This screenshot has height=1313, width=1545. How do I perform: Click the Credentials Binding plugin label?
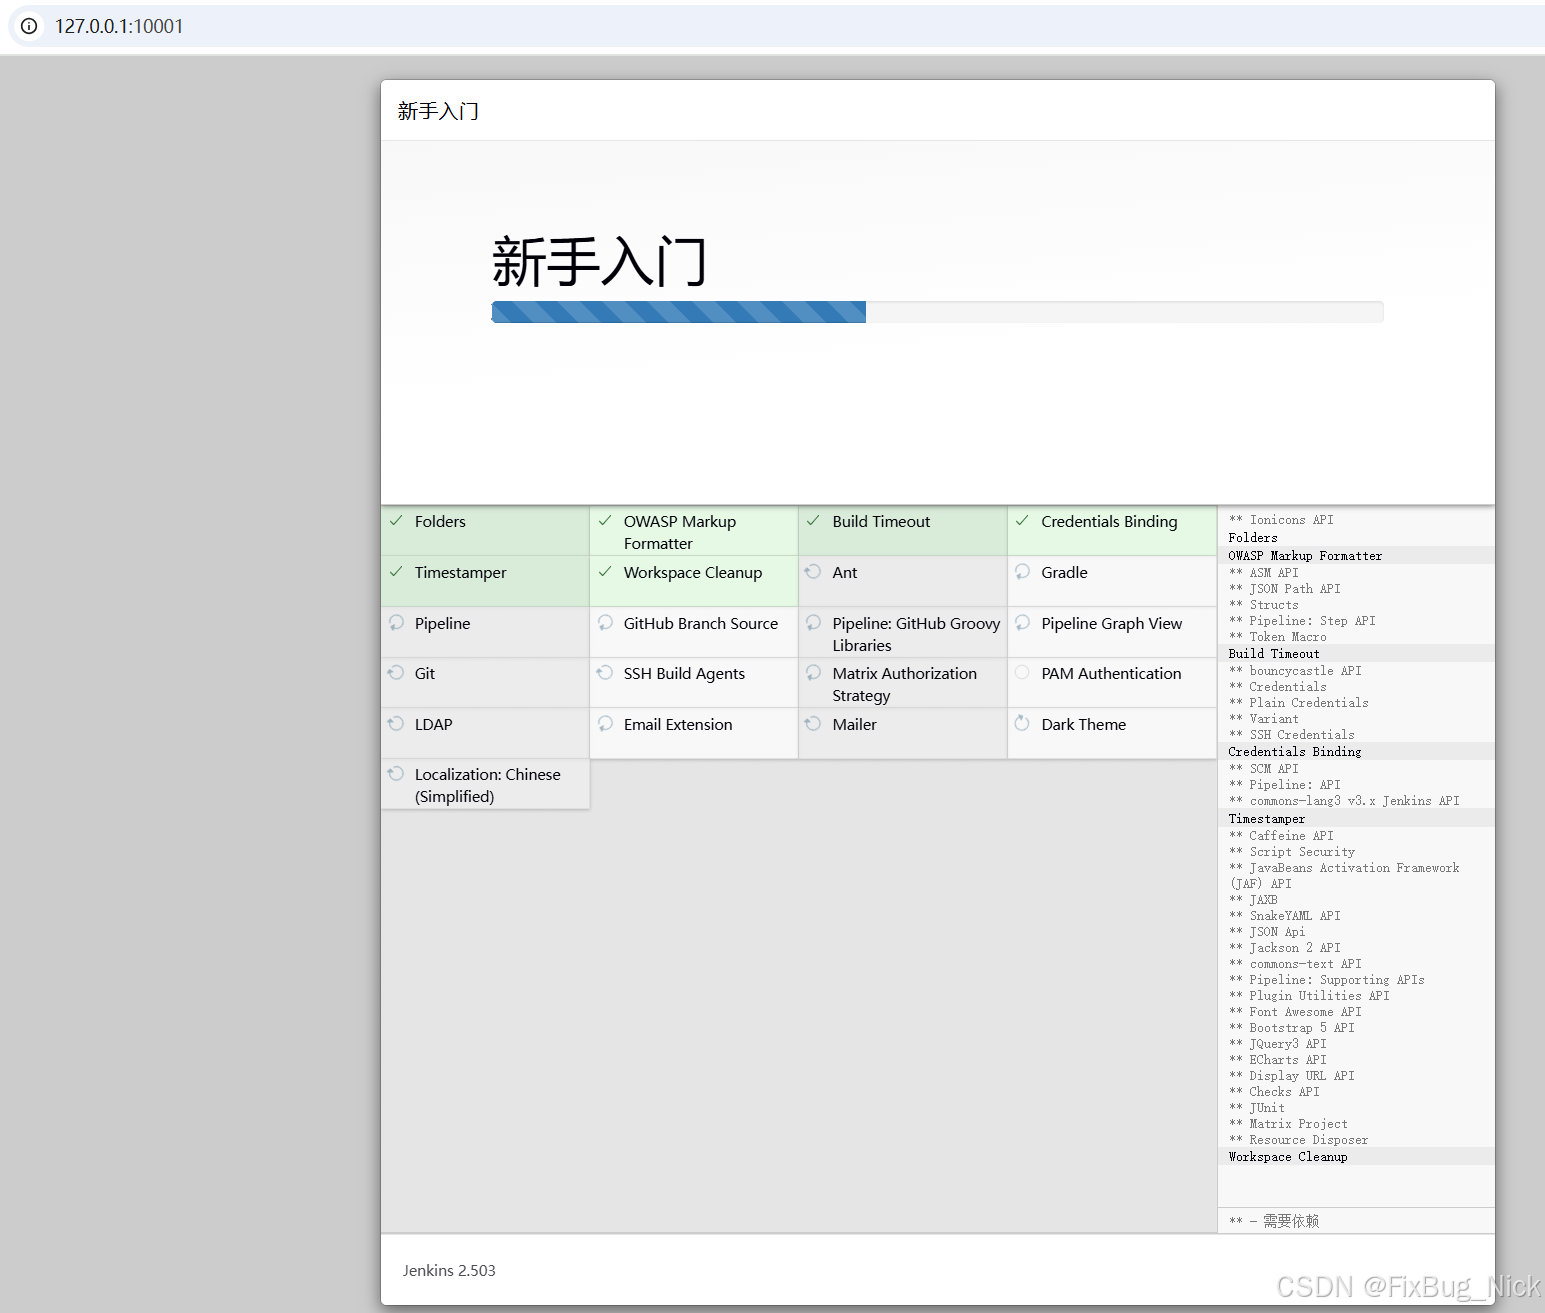[1109, 521]
